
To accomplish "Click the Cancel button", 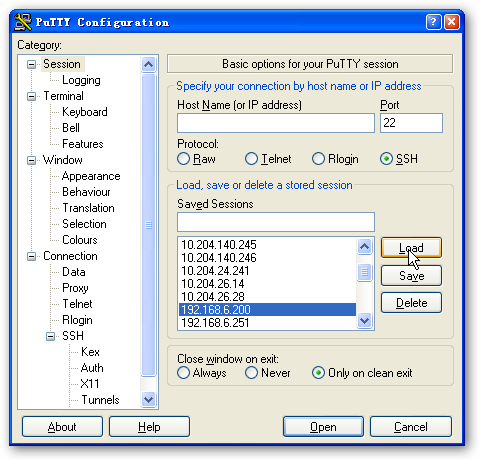I will pyautogui.click(x=411, y=427).
